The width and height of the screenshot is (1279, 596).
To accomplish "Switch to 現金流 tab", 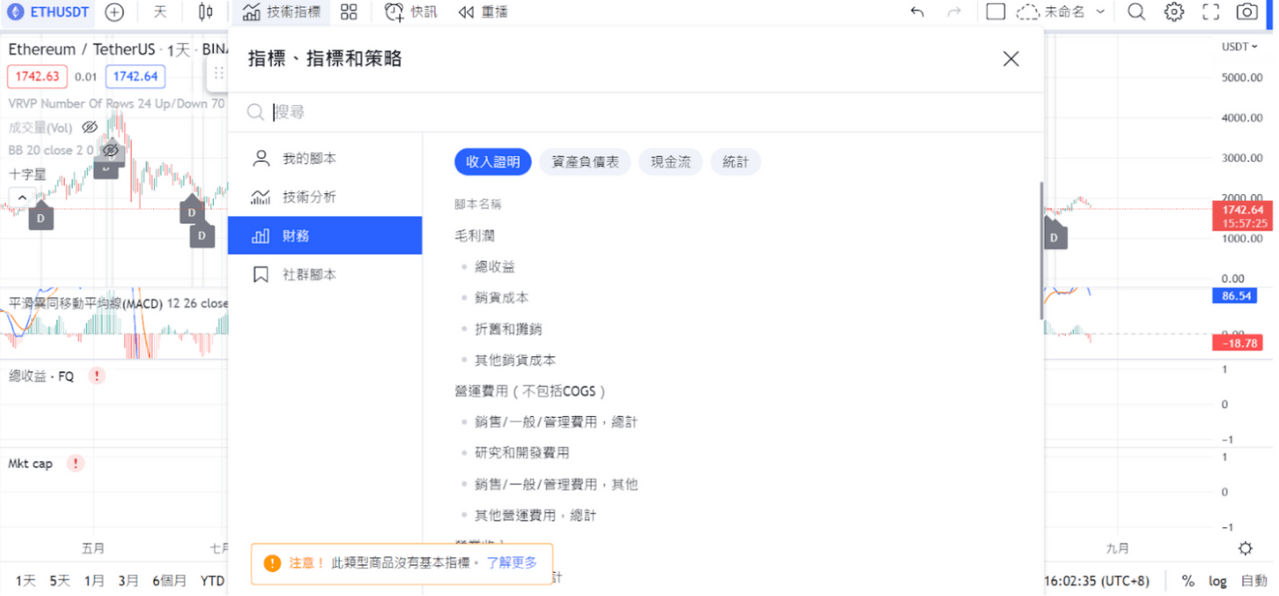I will click(x=670, y=162).
